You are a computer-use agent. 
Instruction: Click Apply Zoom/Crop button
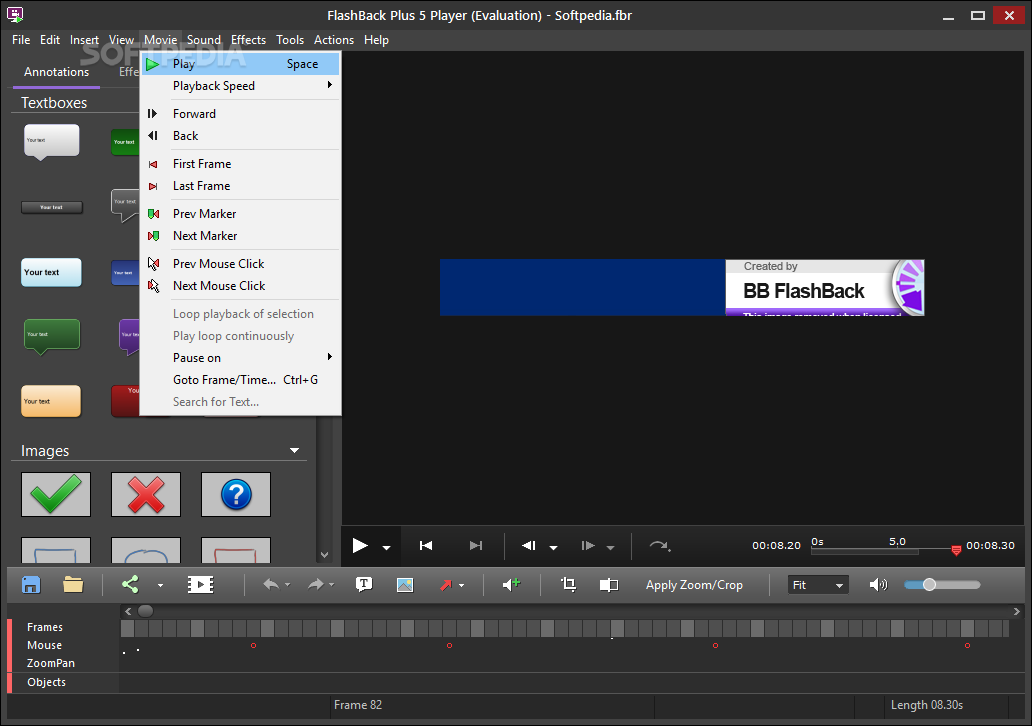point(694,584)
